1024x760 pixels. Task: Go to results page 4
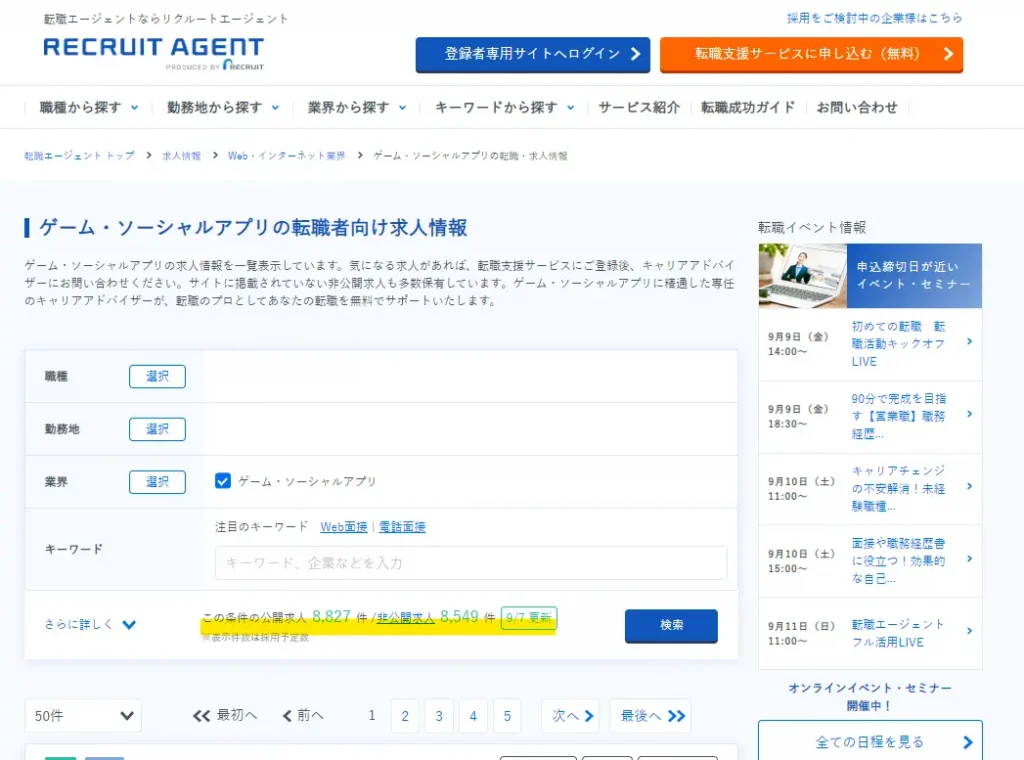tap(473, 716)
